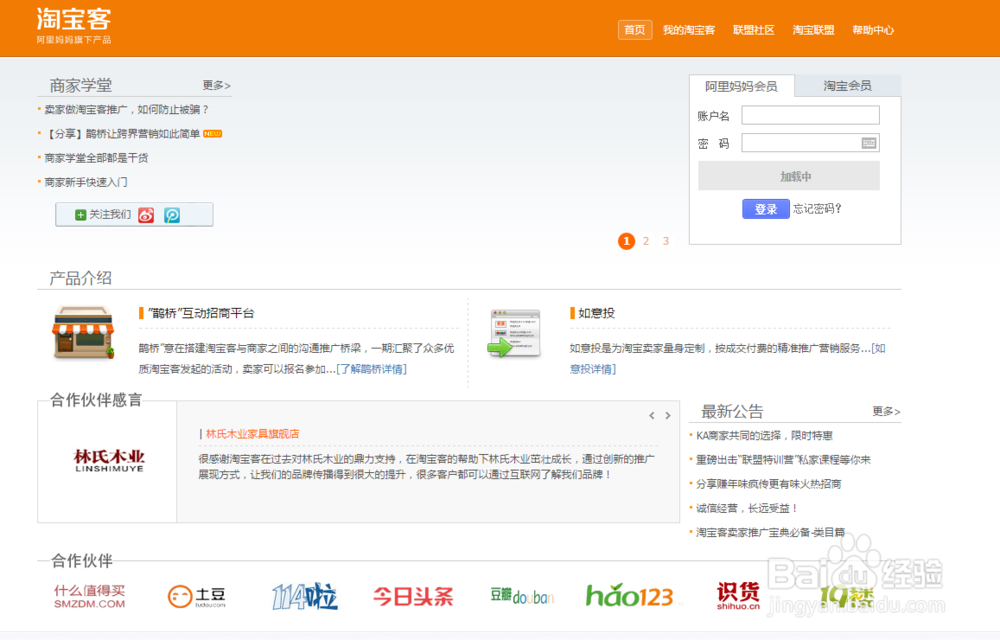Click the NEW badge beside 鹊桥 article
The width and height of the screenshot is (1000, 640).
tap(212, 134)
